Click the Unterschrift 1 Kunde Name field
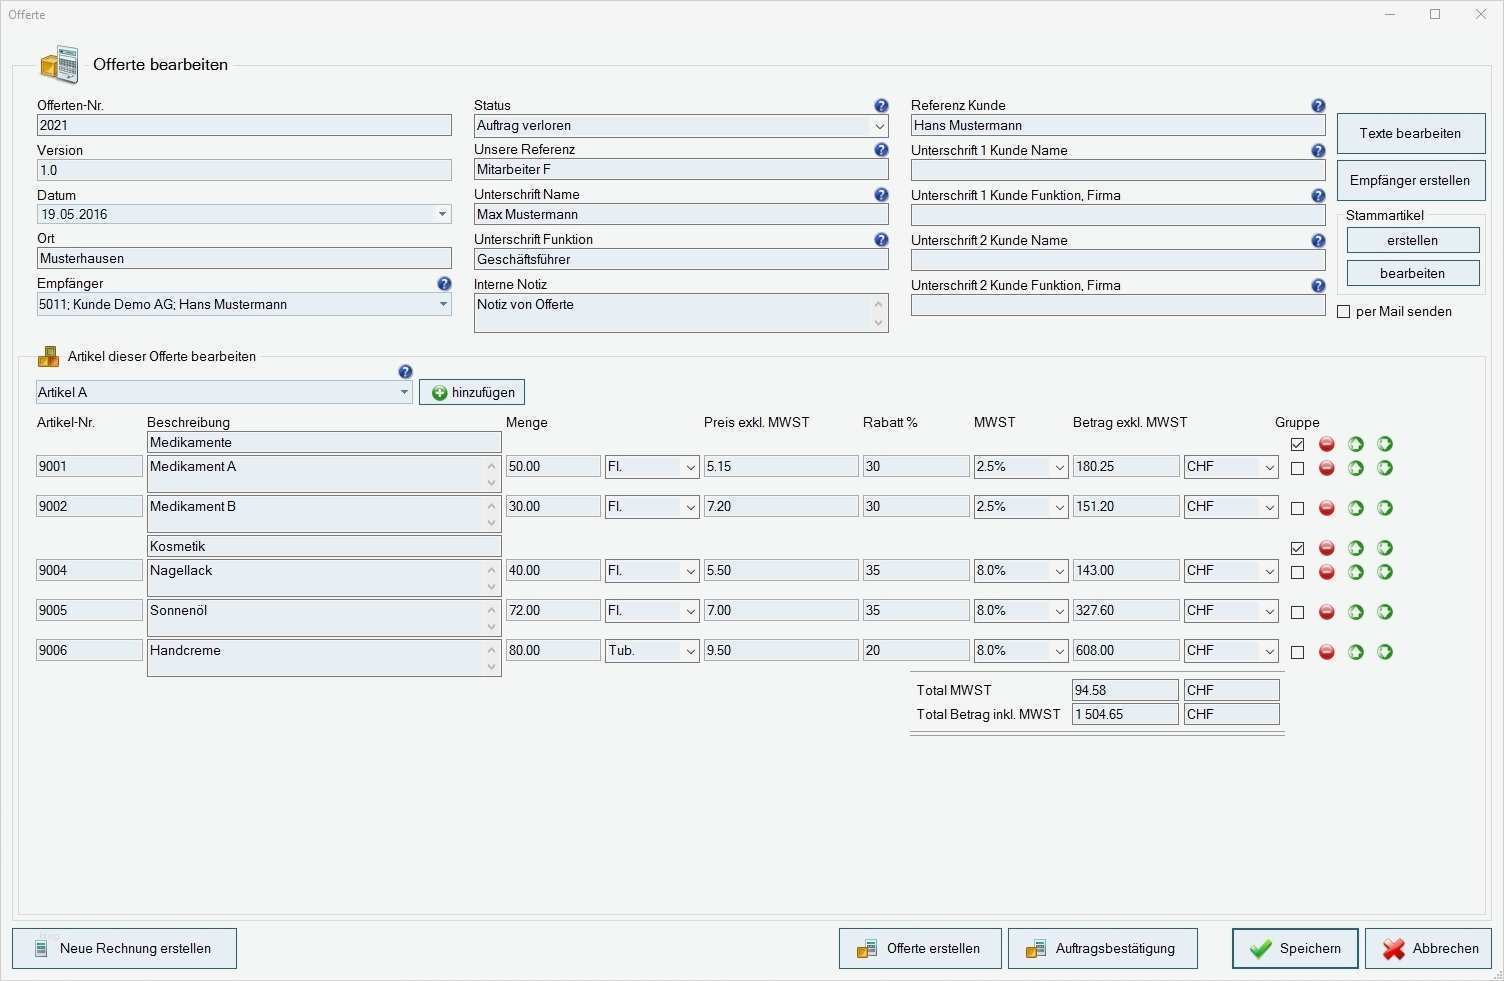Viewport: 1504px width, 981px height. tap(1118, 170)
